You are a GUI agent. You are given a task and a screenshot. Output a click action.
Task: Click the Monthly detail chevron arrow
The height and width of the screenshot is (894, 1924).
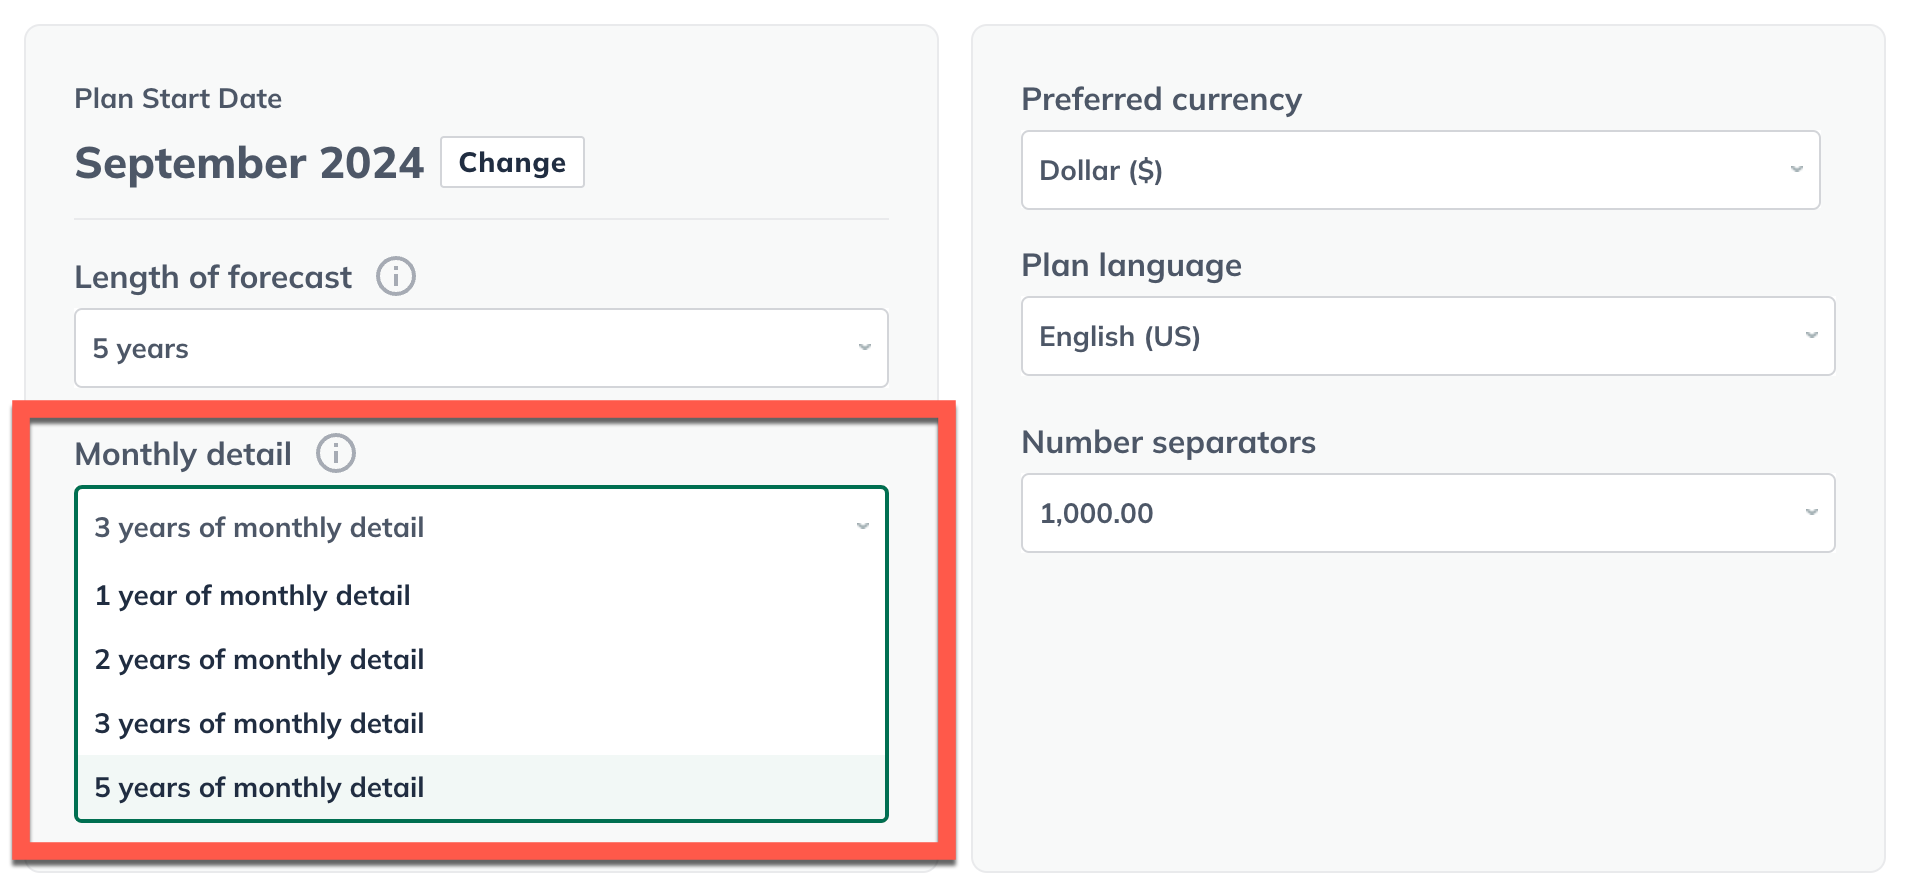click(862, 526)
